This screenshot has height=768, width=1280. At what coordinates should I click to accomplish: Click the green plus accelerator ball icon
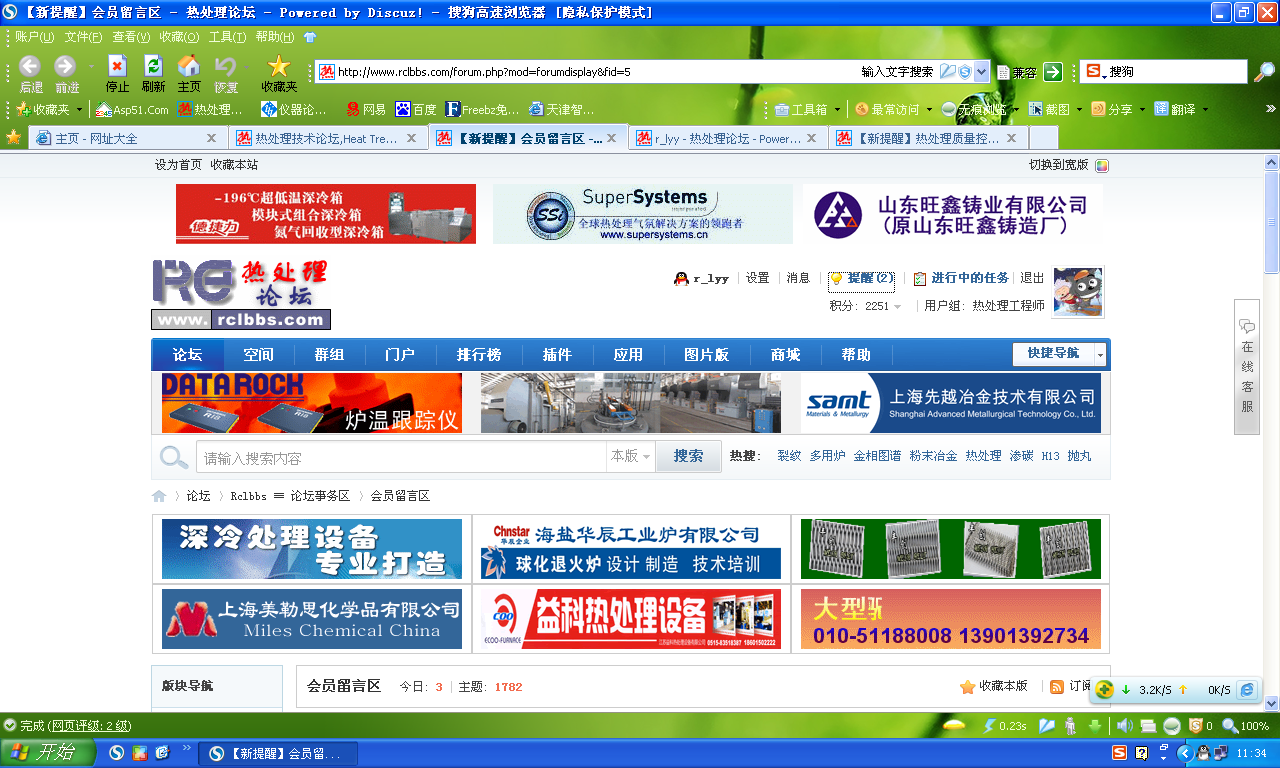coord(1105,689)
